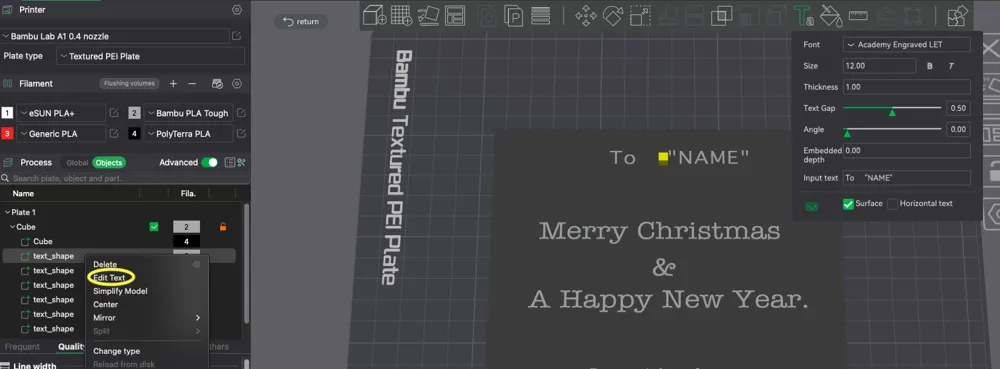
Task: Choose Simplify Model from the context menu
Action: [121, 291]
